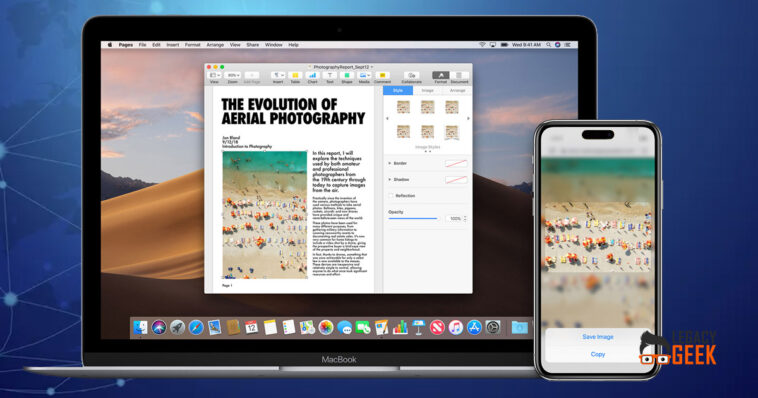758x398 pixels.
Task: Open the Border style swatch dropdown
Action: pyautogui.click(x=456, y=163)
